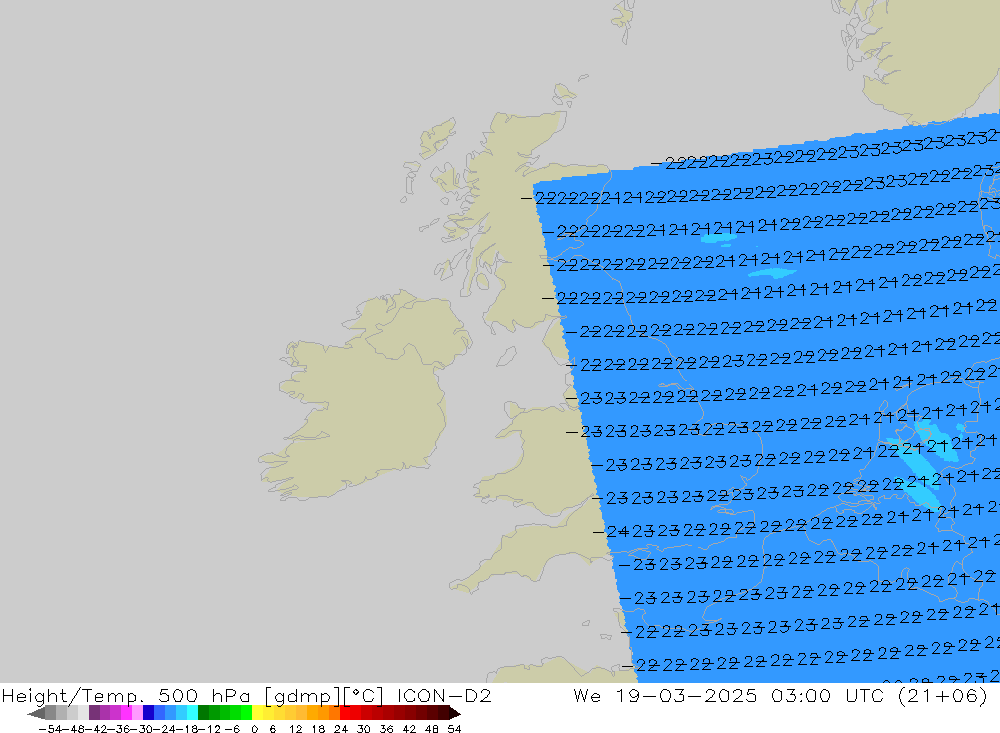Click the dark maroon right arrow of legend

(x=454, y=713)
